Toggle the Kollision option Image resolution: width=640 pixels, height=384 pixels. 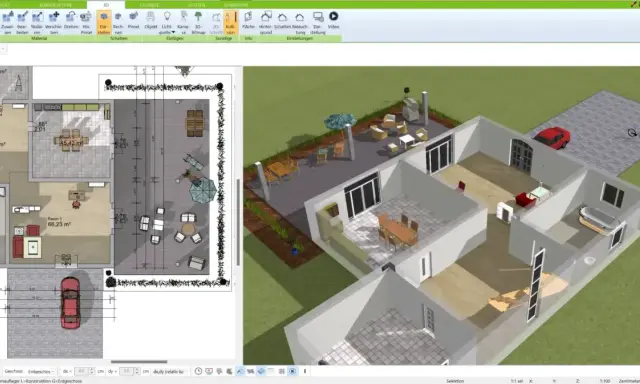pyautogui.click(x=231, y=22)
